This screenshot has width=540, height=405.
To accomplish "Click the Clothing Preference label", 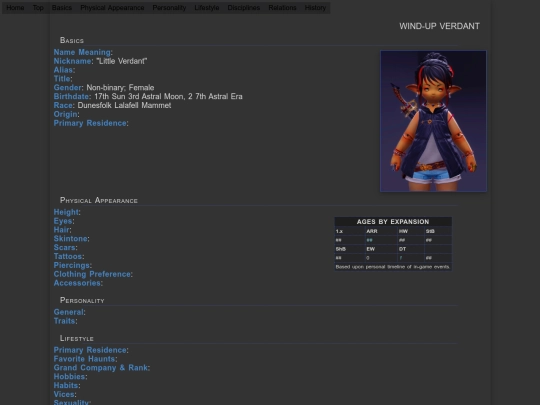I will [92, 274].
